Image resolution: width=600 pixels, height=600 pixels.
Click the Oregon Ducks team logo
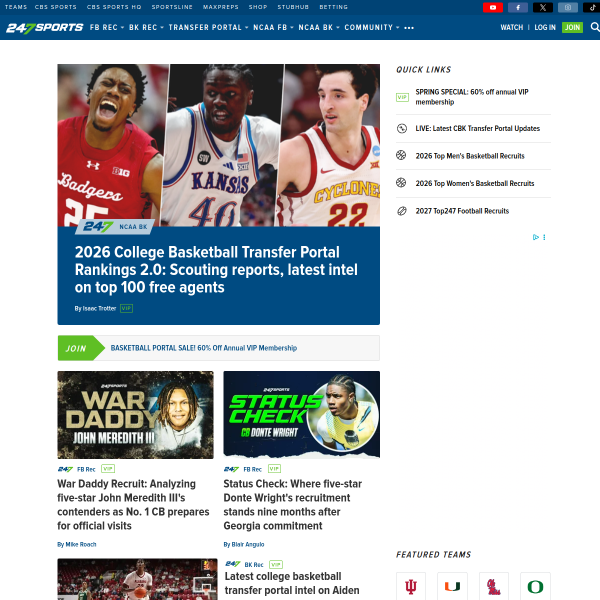535,586
